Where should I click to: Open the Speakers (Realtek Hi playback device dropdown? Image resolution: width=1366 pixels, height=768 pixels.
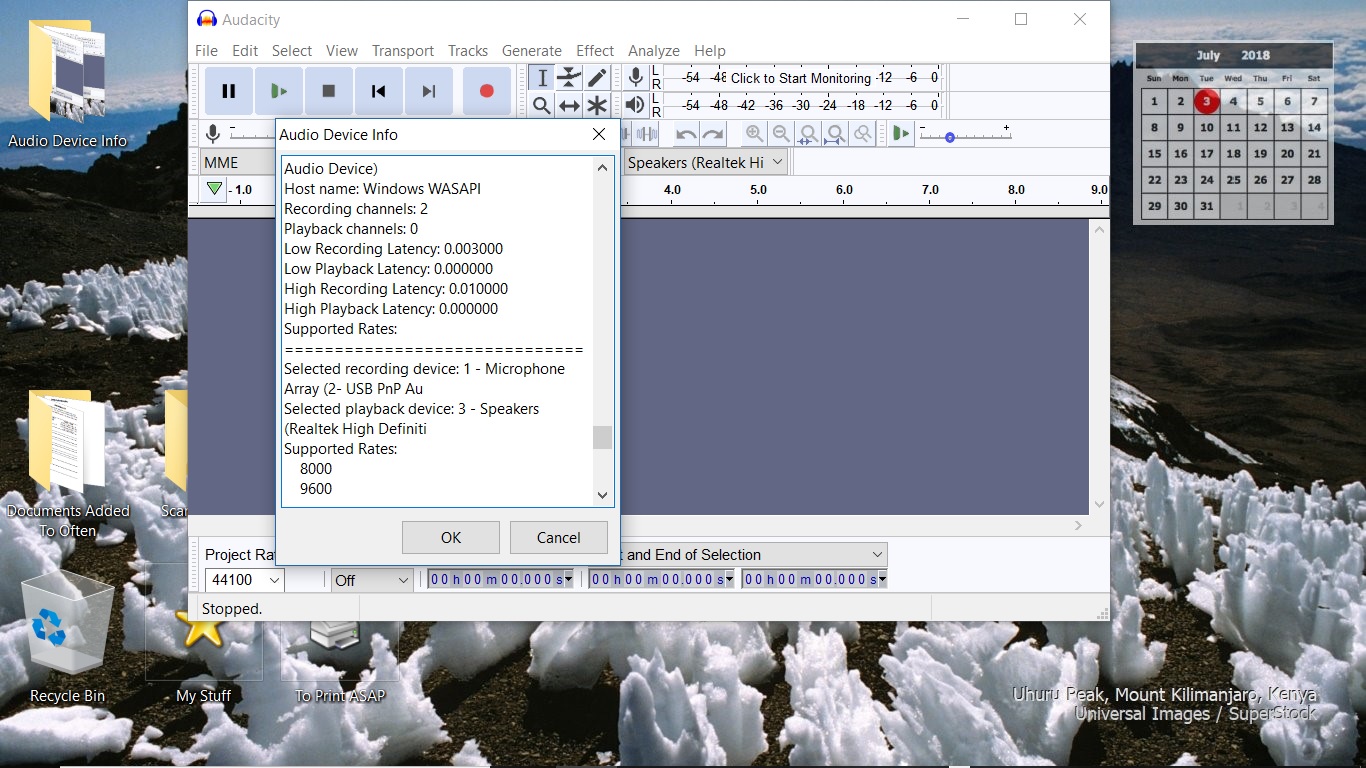[706, 162]
